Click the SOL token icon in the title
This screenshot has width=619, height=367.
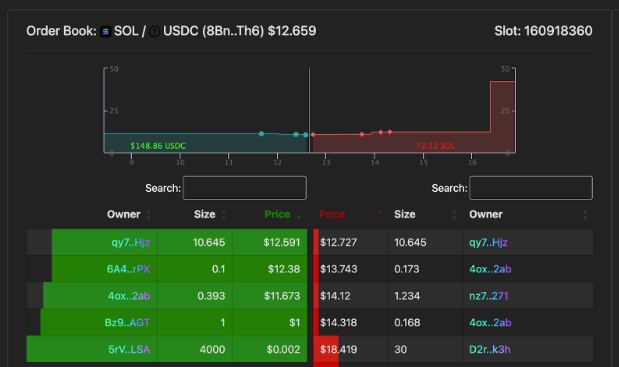click(x=105, y=31)
